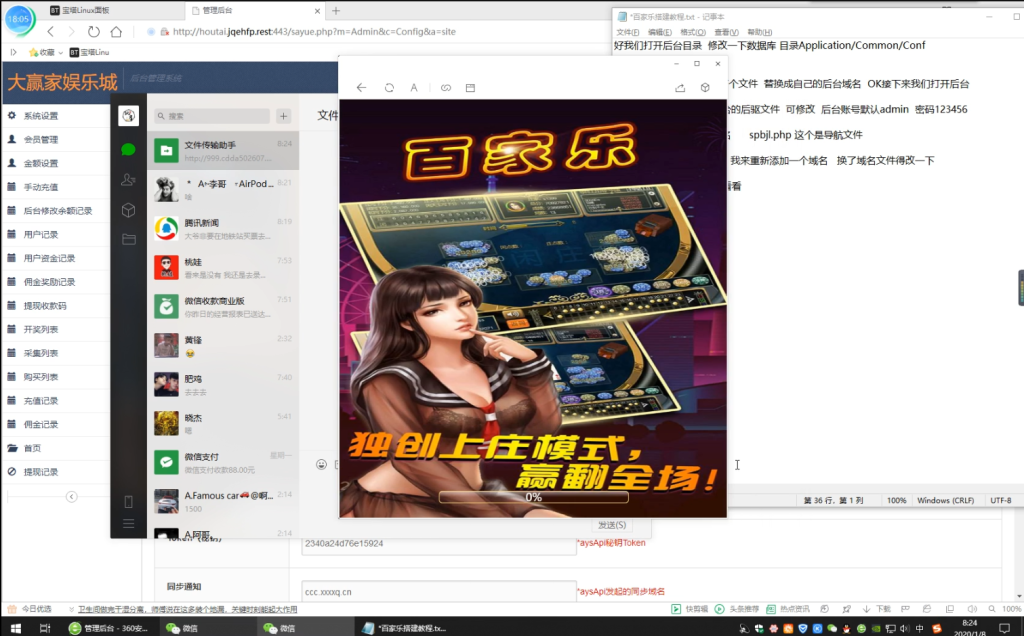This screenshot has width=1024, height=636.
Task: Open the 桃娃 chat
Action: tap(223, 267)
